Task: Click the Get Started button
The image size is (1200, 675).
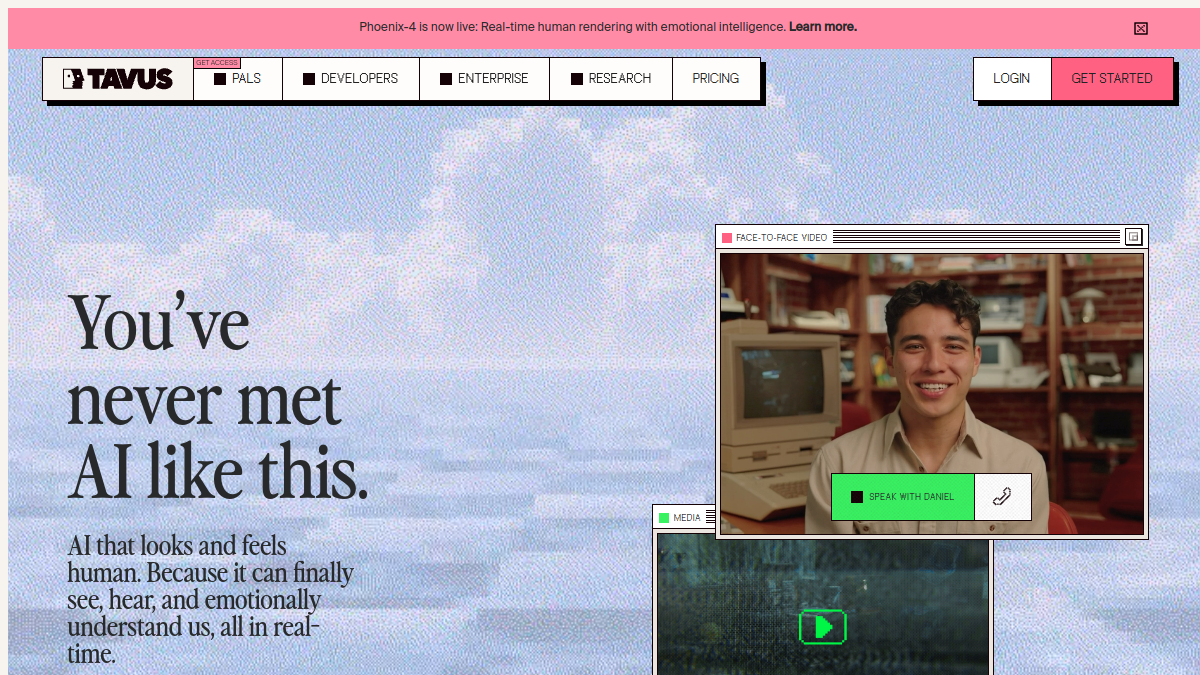Action: tap(1112, 79)
